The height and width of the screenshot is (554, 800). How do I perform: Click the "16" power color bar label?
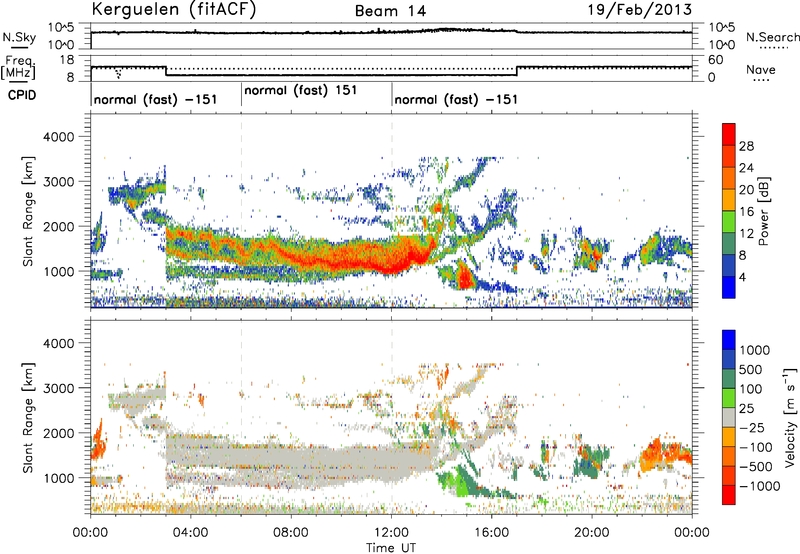pos(746,212)
